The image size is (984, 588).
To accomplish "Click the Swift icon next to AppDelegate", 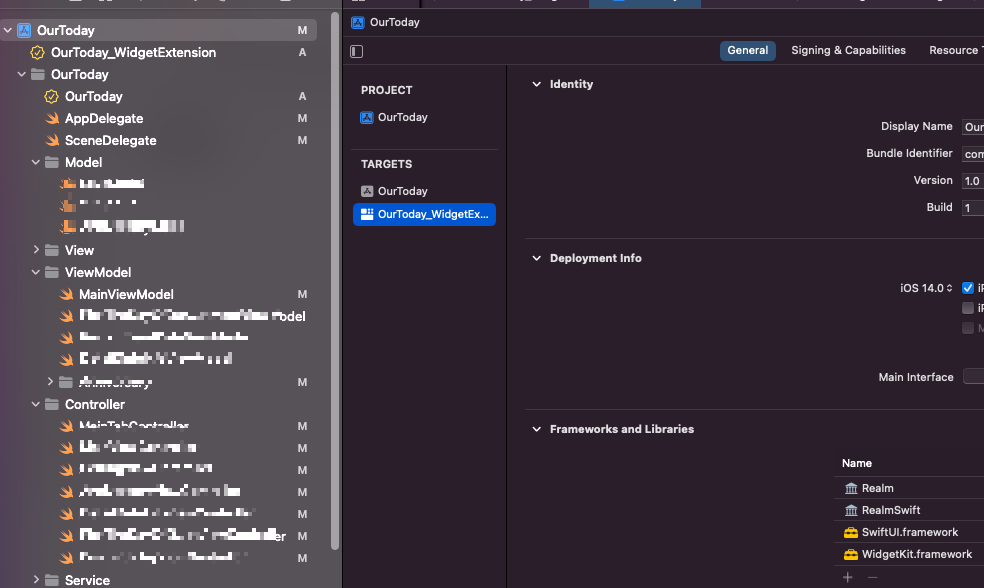I will point(52,119).
